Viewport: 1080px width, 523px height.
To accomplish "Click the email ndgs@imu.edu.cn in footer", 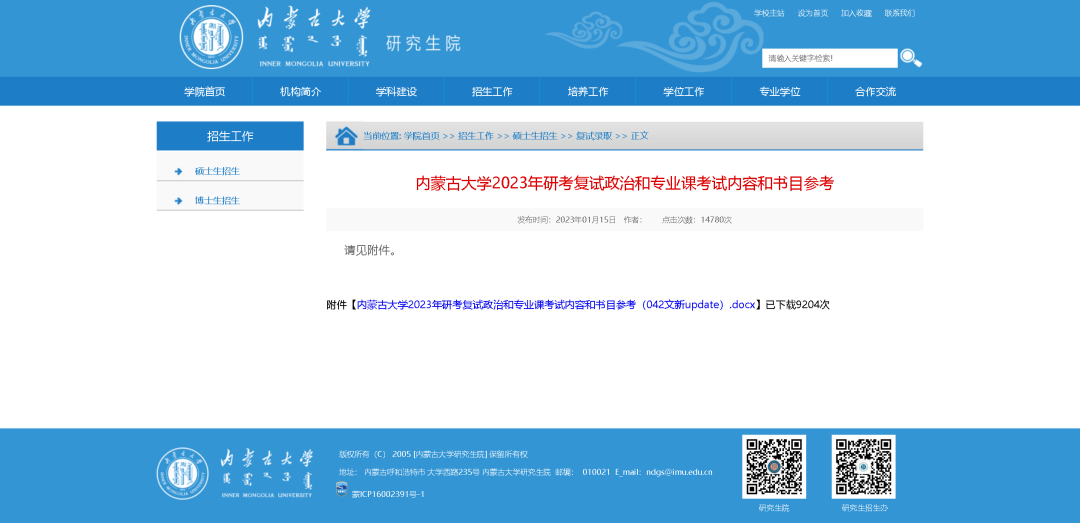I will tap(678, 472).
